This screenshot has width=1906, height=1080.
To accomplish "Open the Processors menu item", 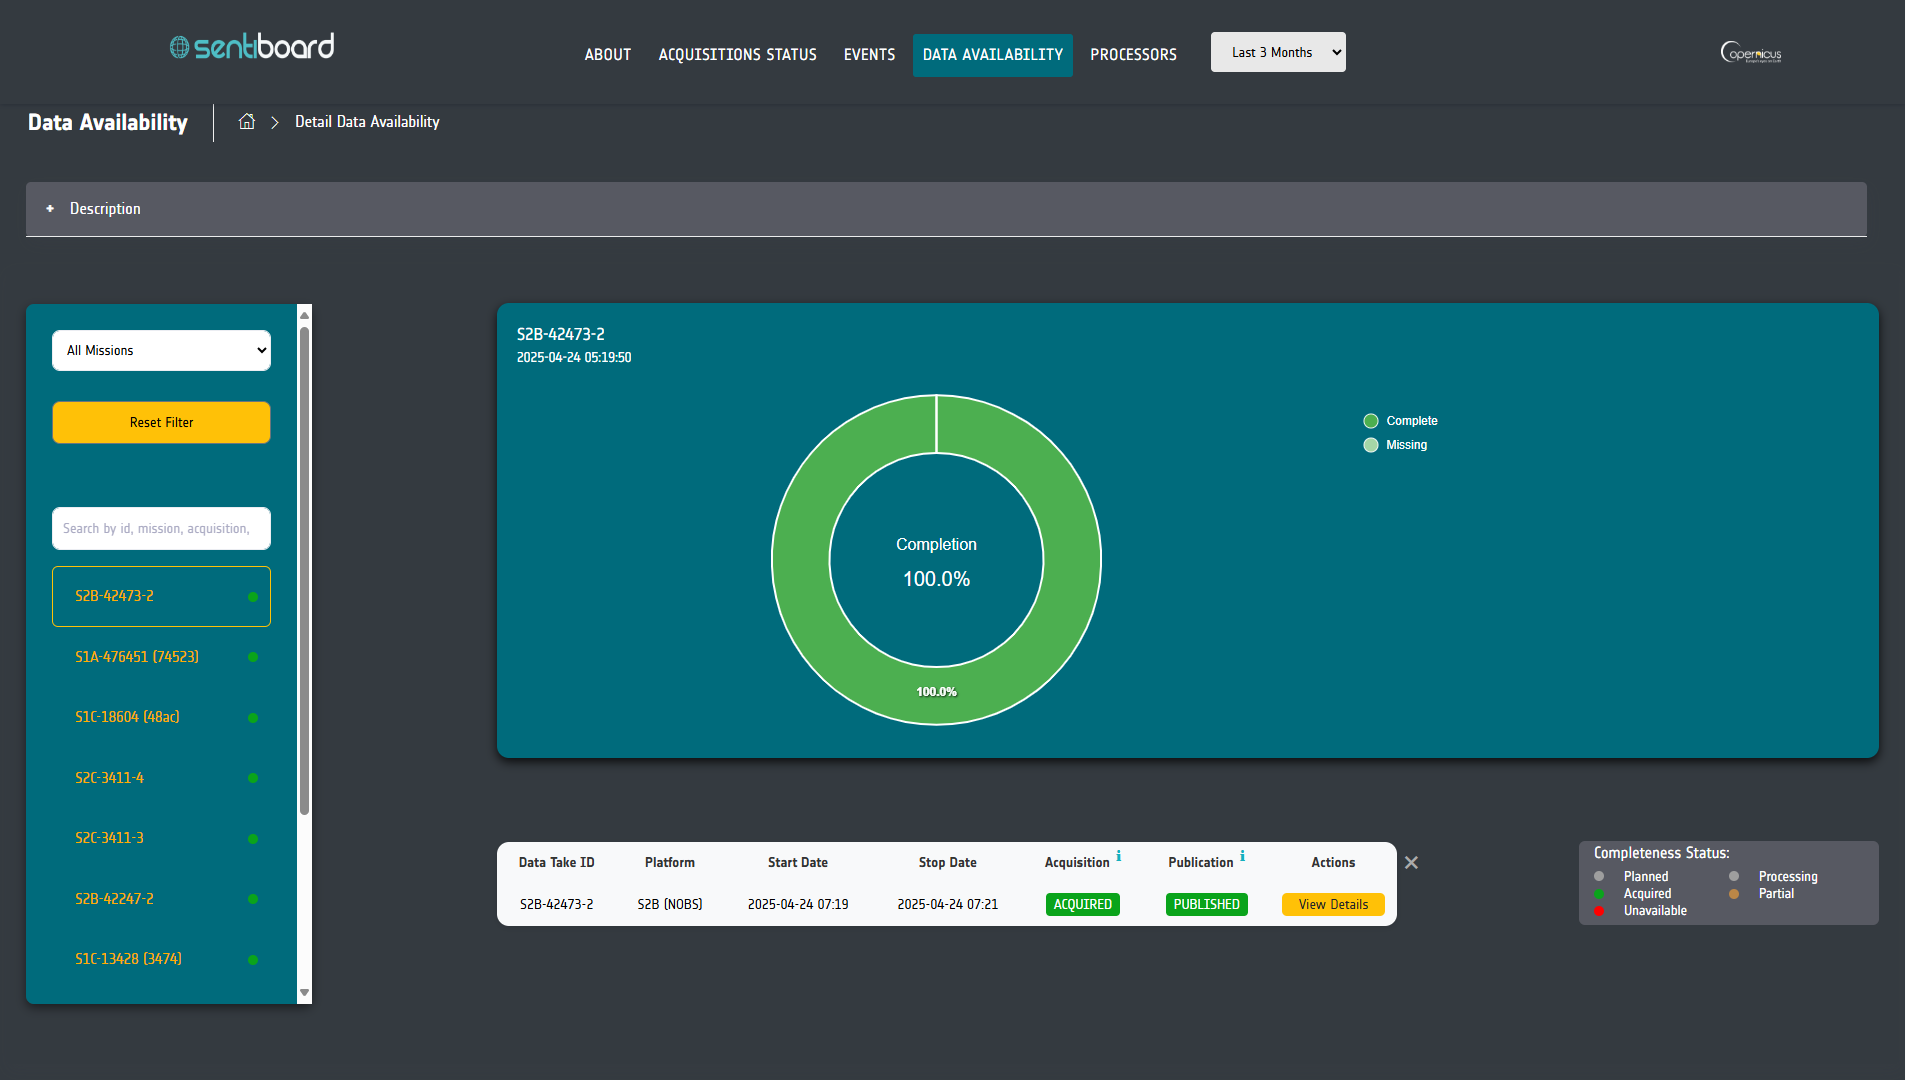I will pos(1133,55).
